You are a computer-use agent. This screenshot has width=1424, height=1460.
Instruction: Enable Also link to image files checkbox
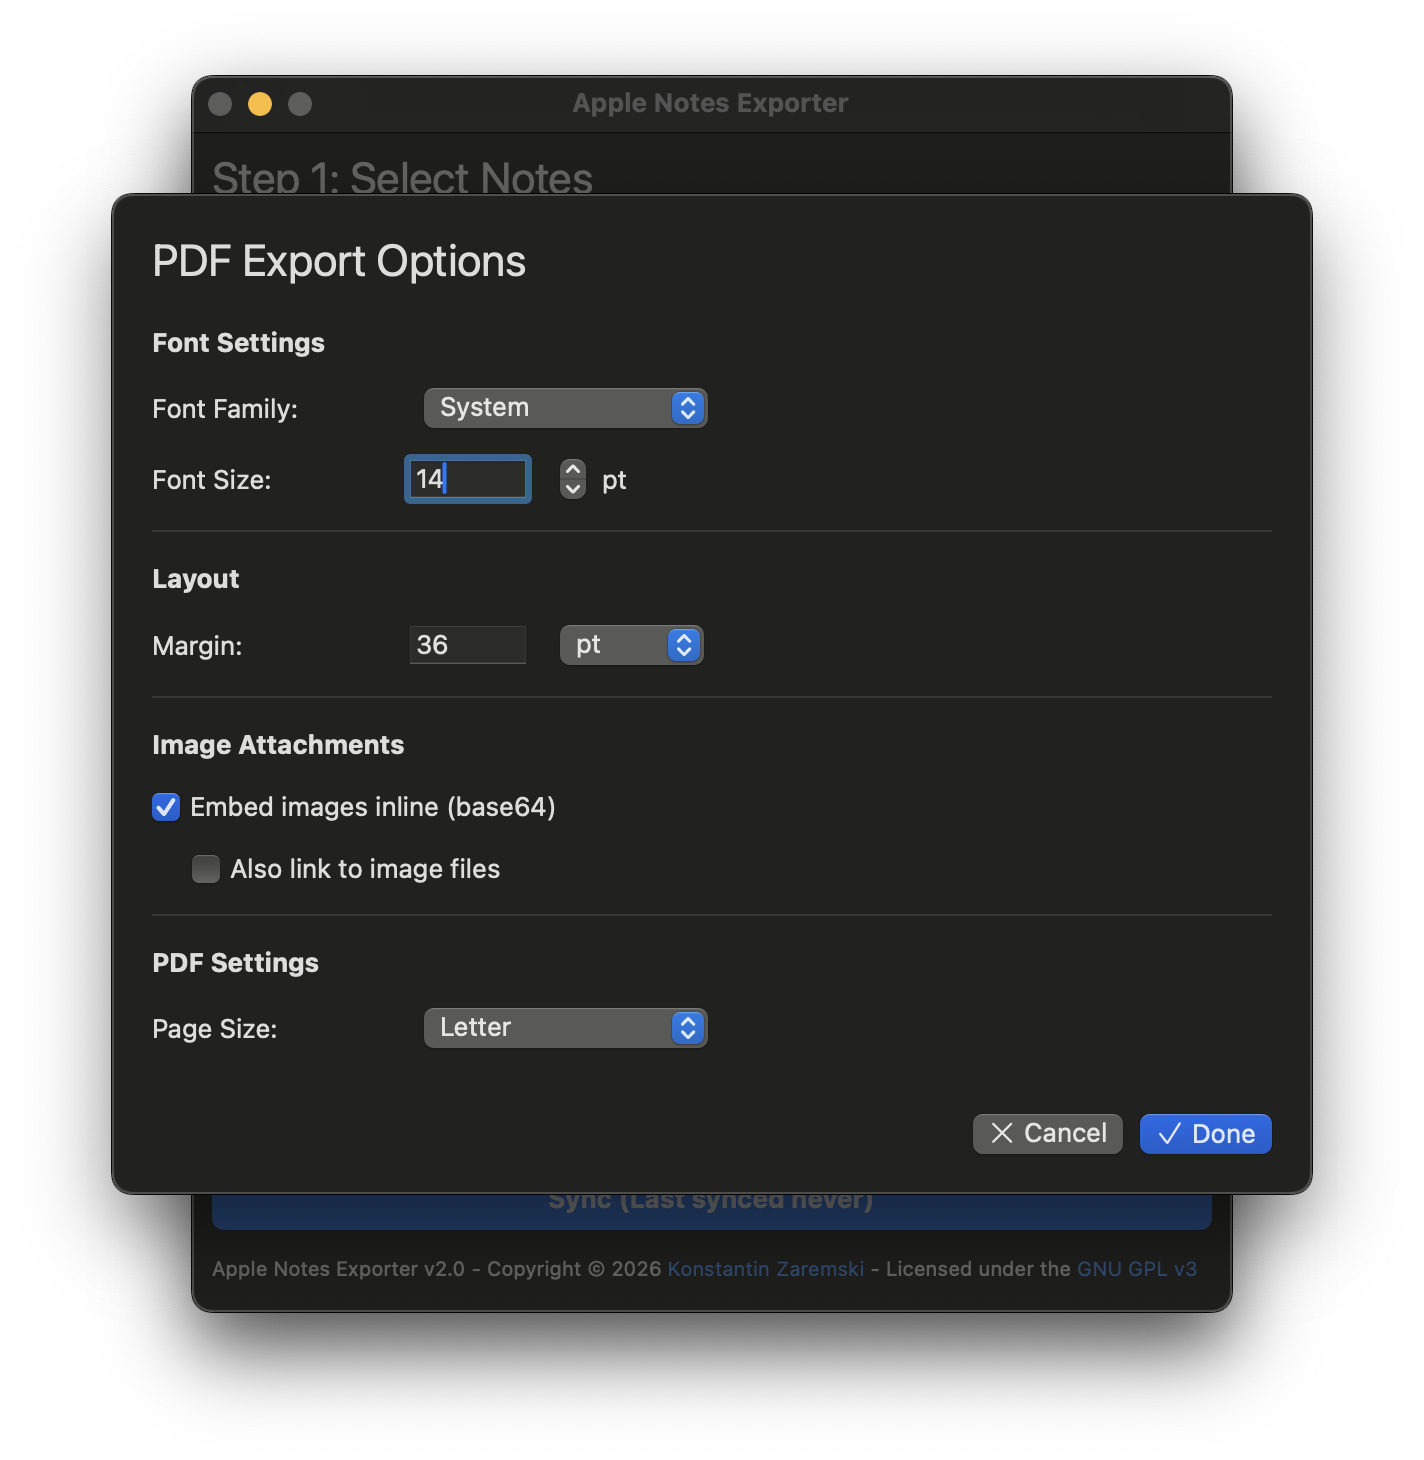(x=206, y=869)
